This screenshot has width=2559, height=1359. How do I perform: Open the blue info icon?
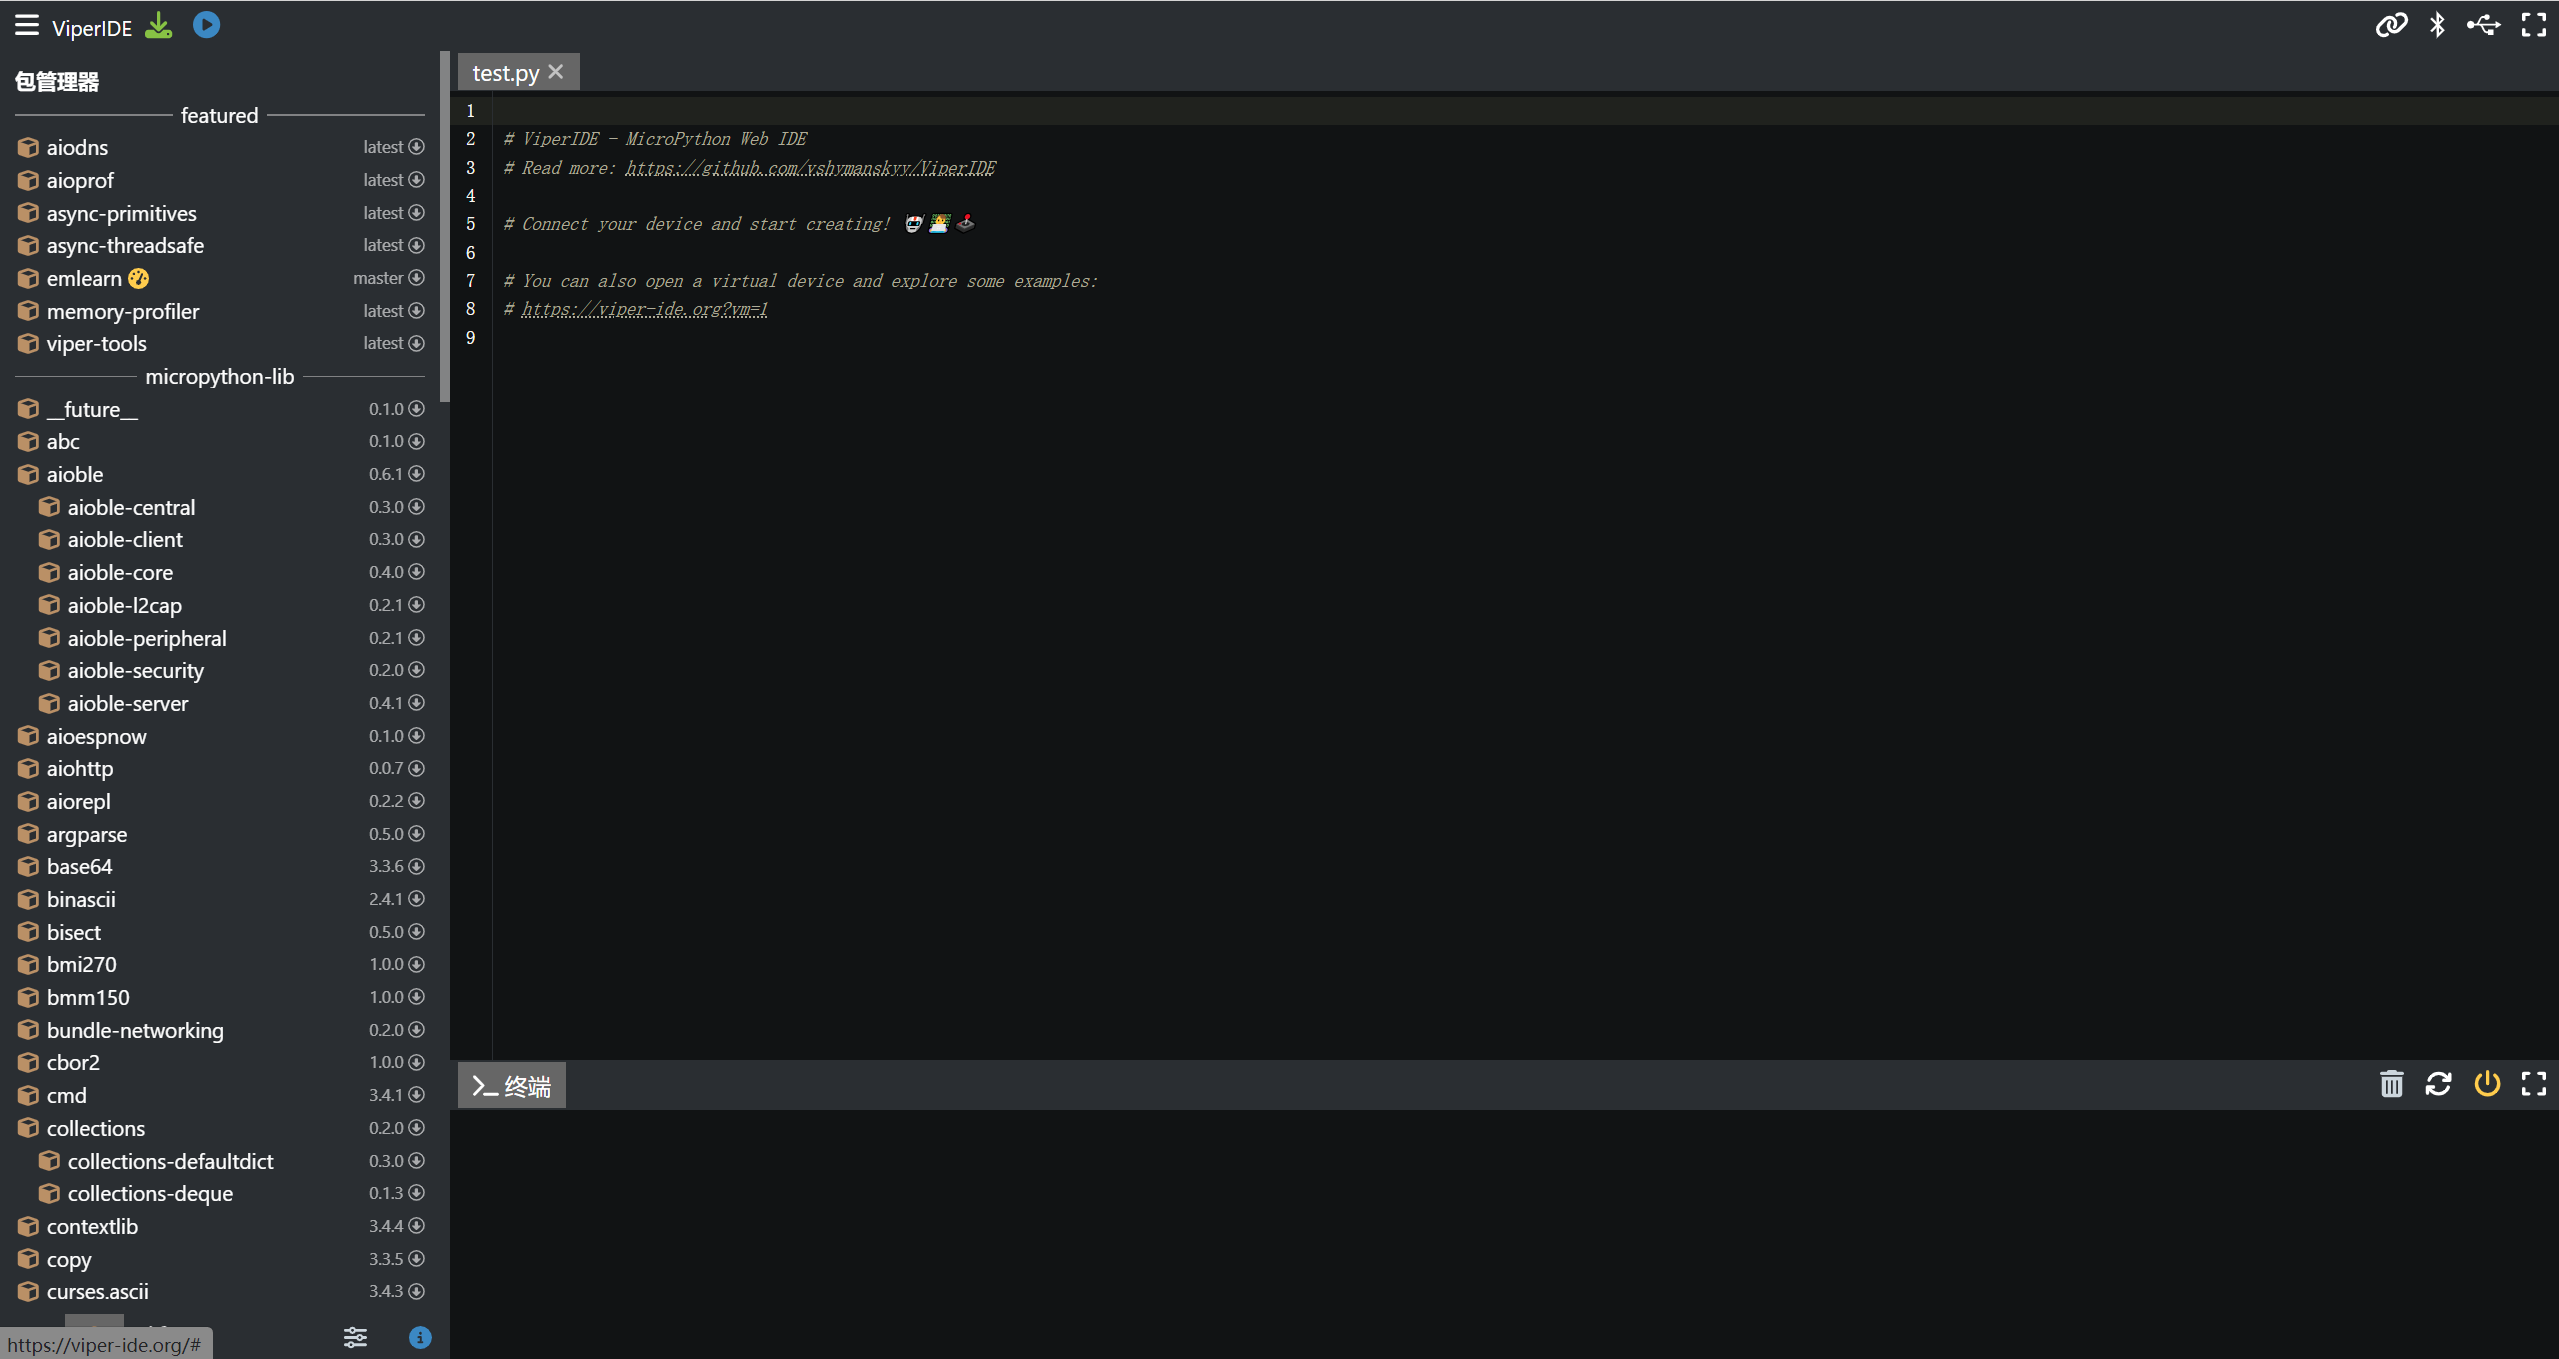tap(420, 1337)
